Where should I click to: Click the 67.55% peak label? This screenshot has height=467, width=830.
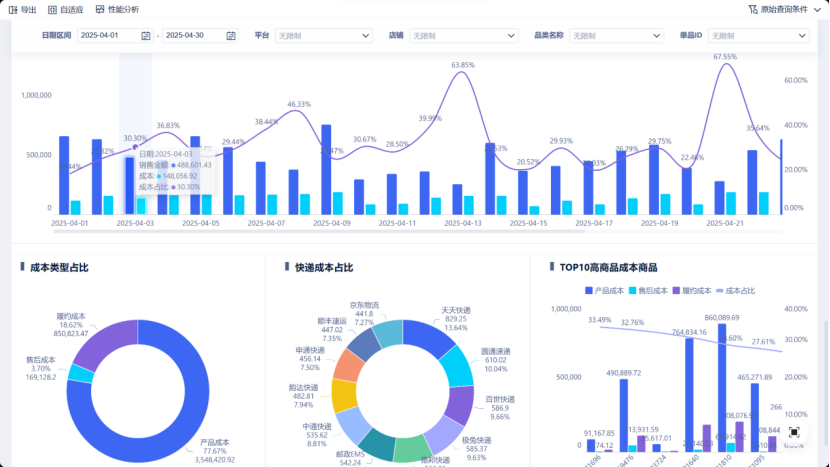click(x=725, y=57)
